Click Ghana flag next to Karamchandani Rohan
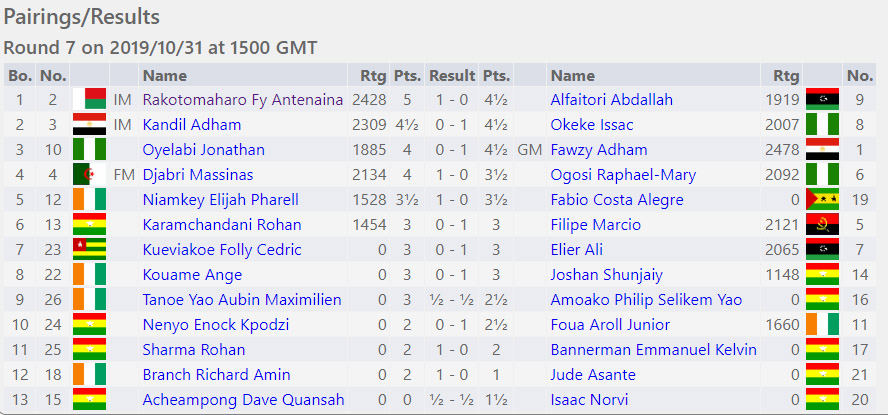 pos(89,225)
